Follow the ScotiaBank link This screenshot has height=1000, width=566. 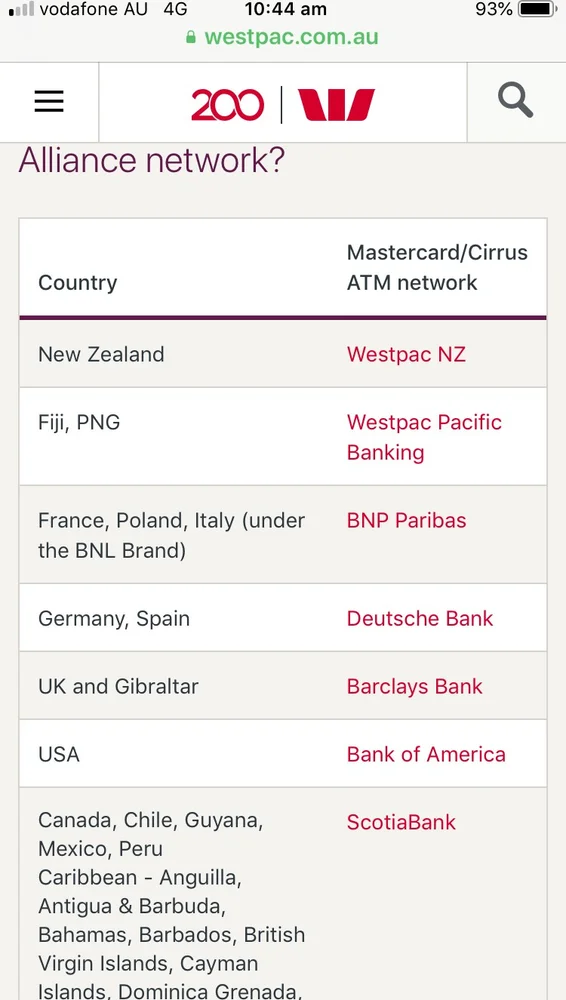tap(401, 822)
